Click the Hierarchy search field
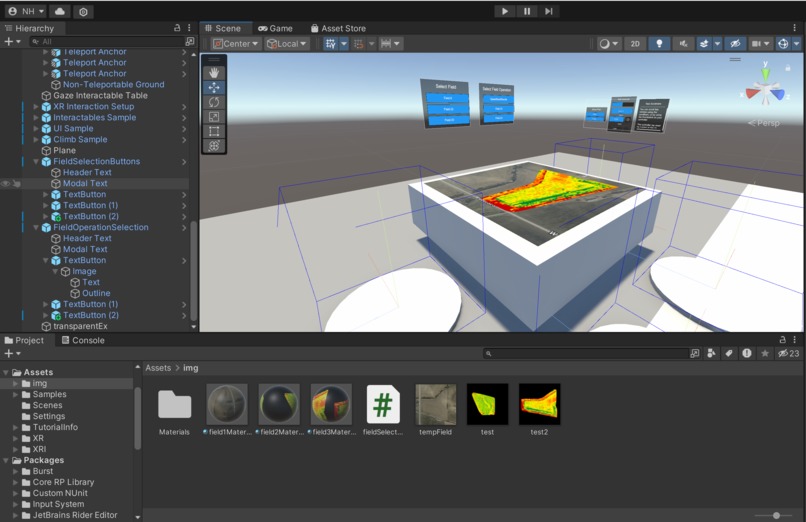Viewport: 806px width, 522px height. [107, 41]
